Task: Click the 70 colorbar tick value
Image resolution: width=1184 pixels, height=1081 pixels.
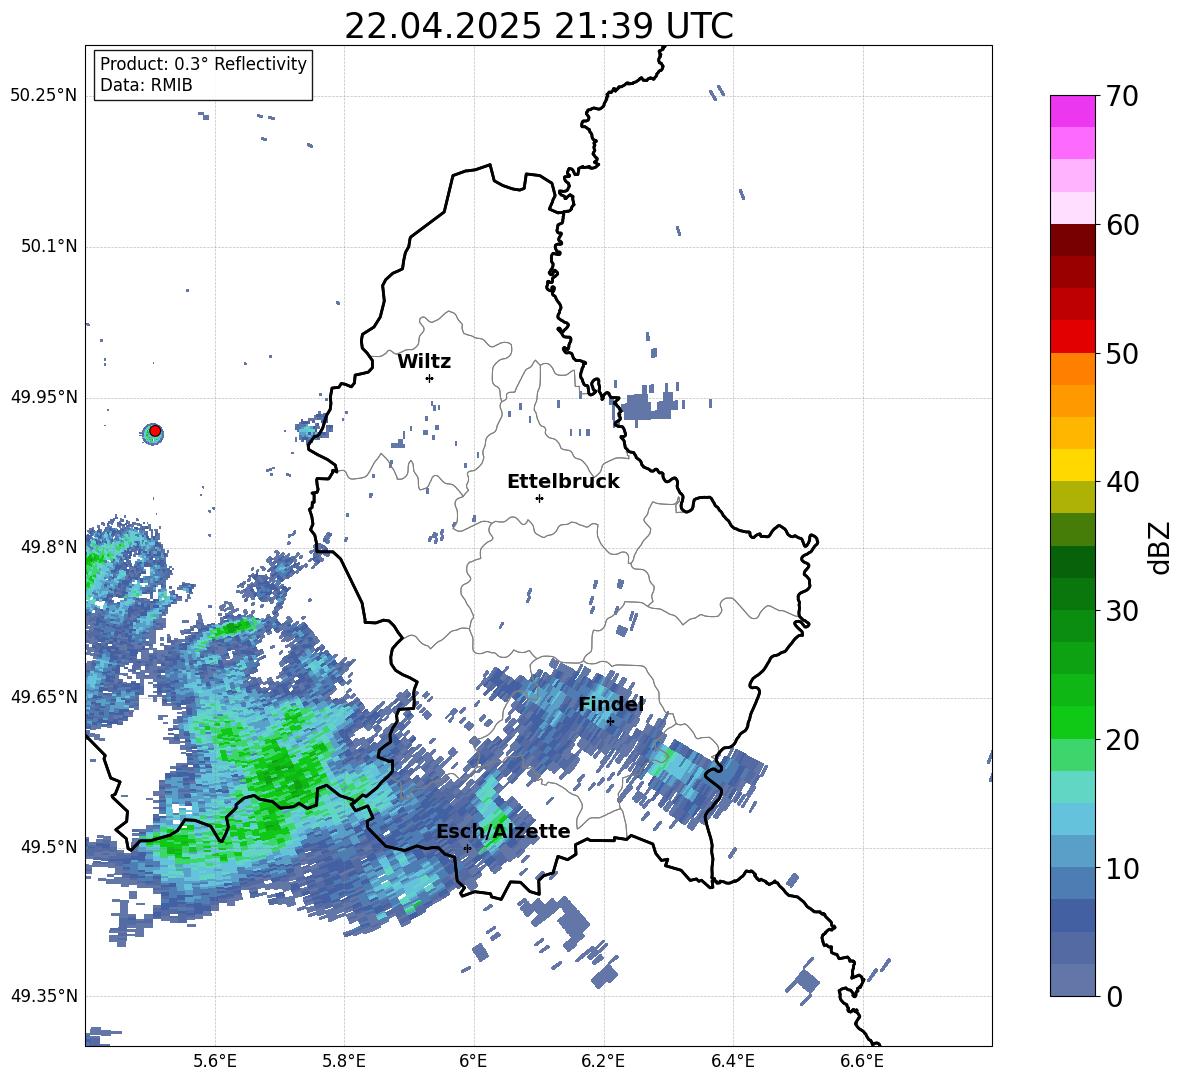Action: [1123, 96]
